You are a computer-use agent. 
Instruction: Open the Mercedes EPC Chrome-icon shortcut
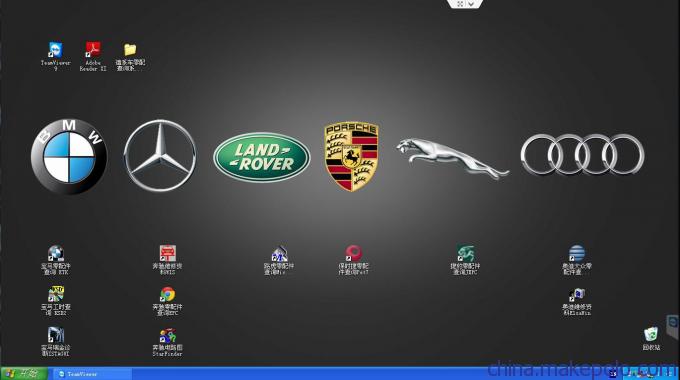coord(167,301)
